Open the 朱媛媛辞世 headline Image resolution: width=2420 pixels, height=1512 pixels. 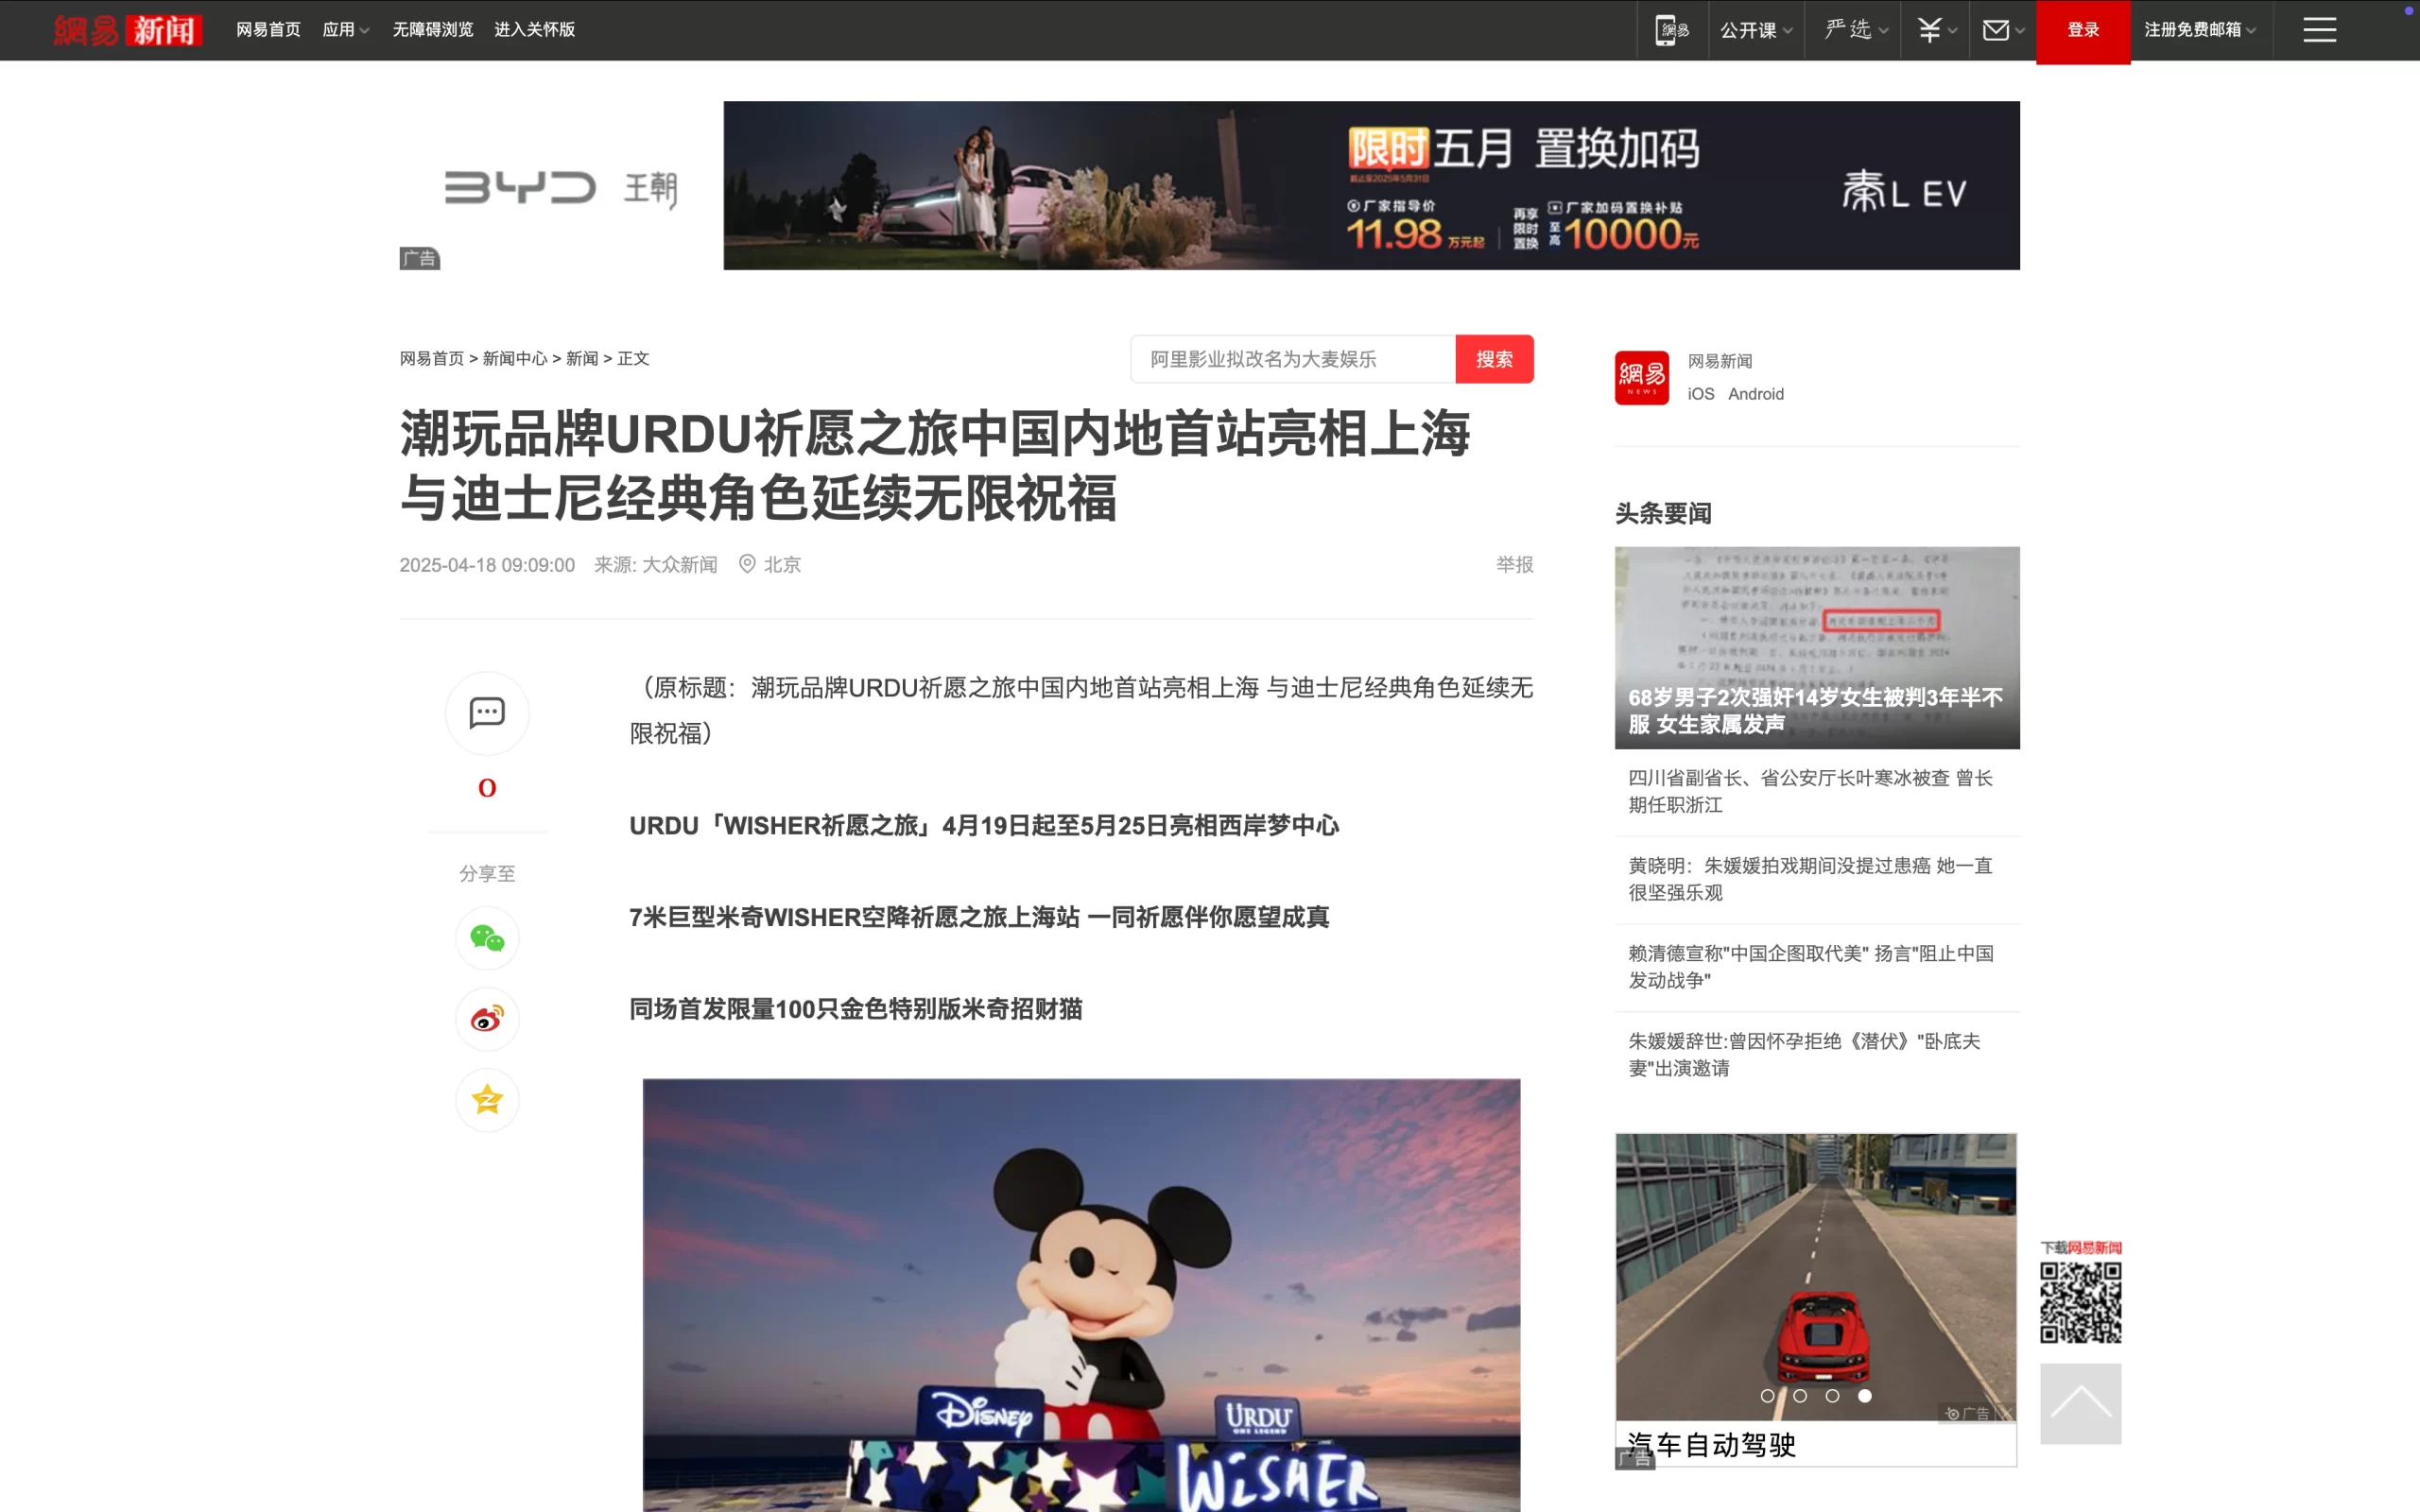coord(1804,1055)
